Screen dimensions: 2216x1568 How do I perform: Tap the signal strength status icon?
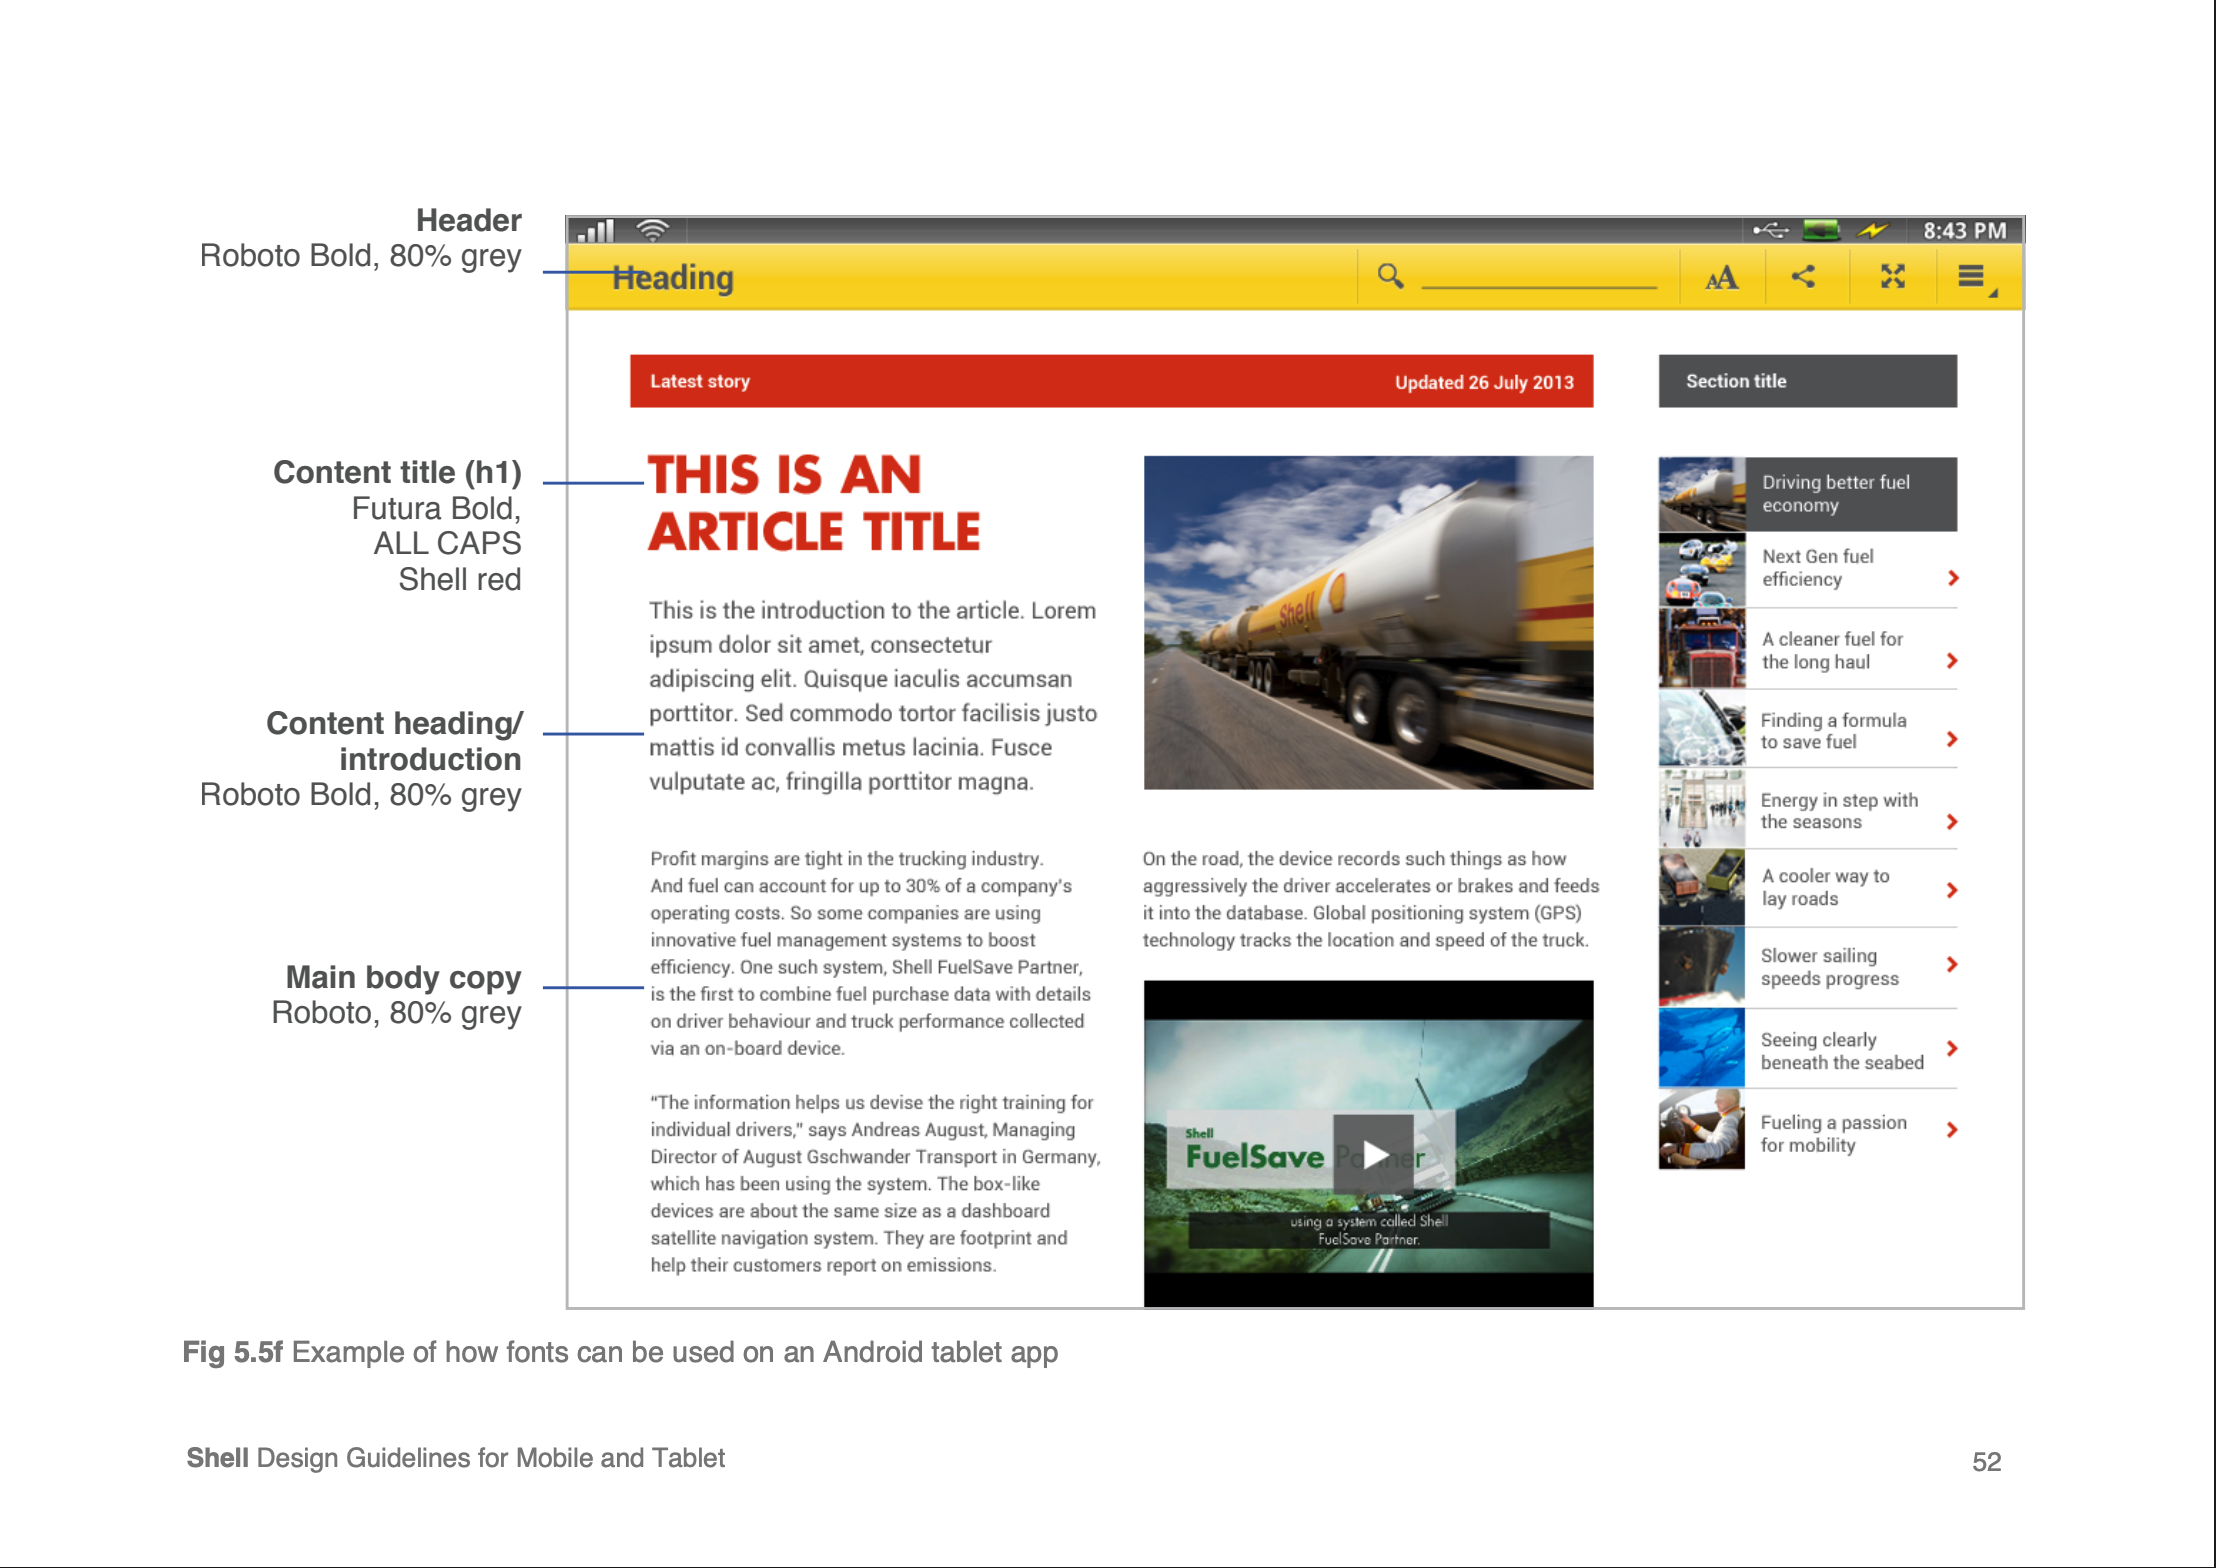pyautogui.click(x=596, y=231)
